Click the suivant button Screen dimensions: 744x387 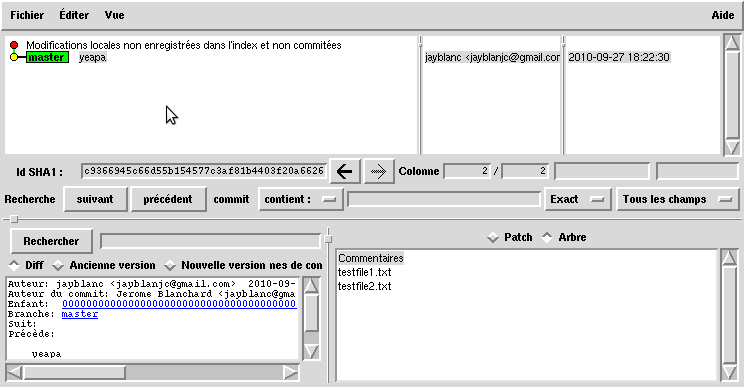95,199
